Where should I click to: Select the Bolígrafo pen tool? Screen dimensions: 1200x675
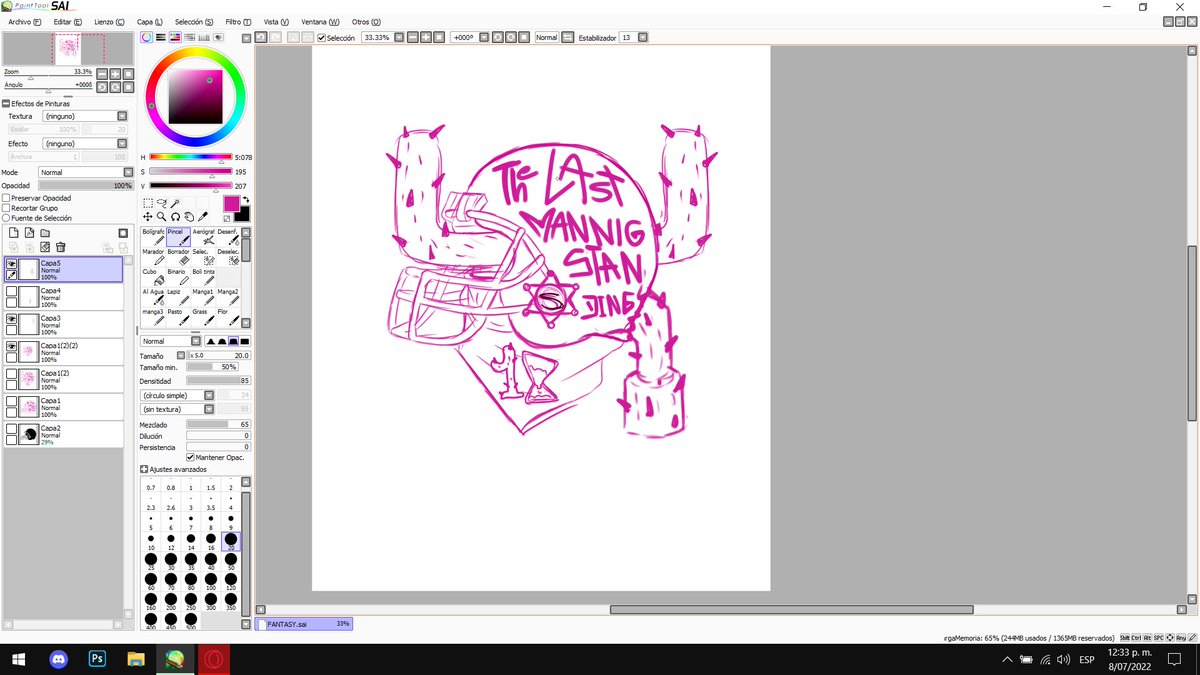click(153, 237)
